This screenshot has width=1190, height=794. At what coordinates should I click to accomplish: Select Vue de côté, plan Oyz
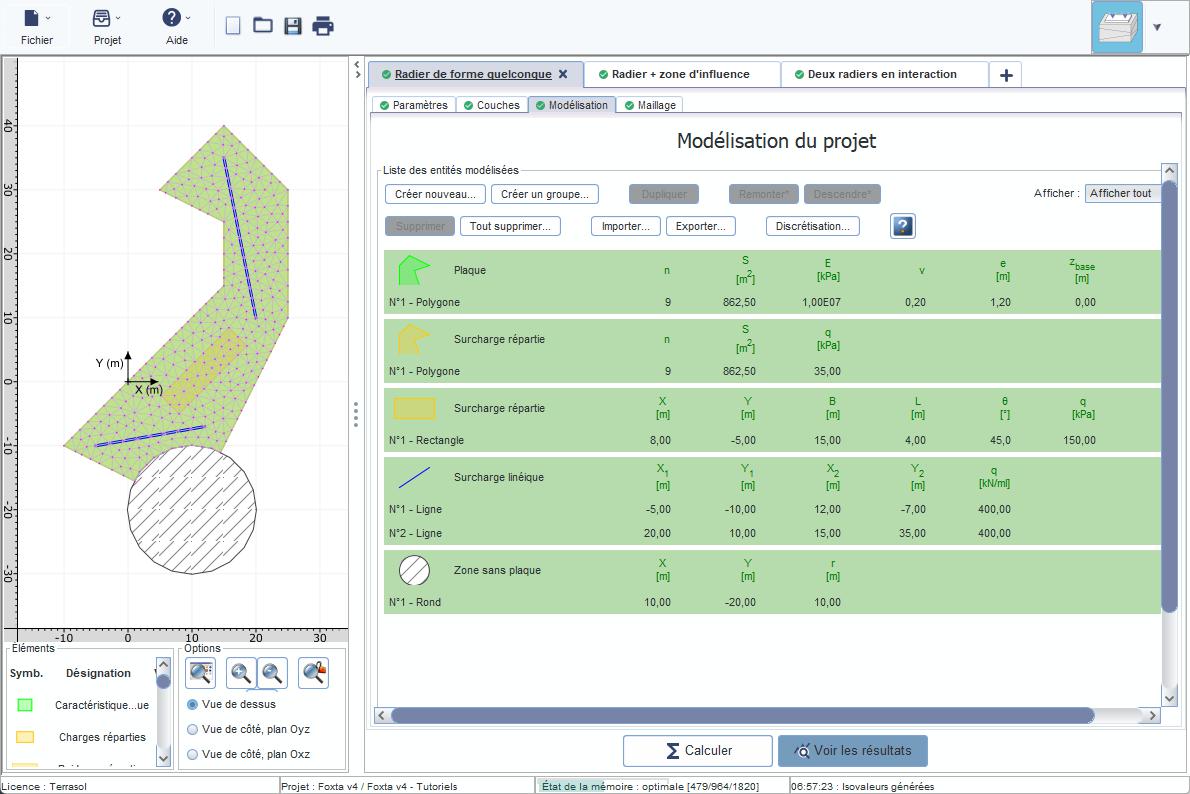(x=193, y=730)
